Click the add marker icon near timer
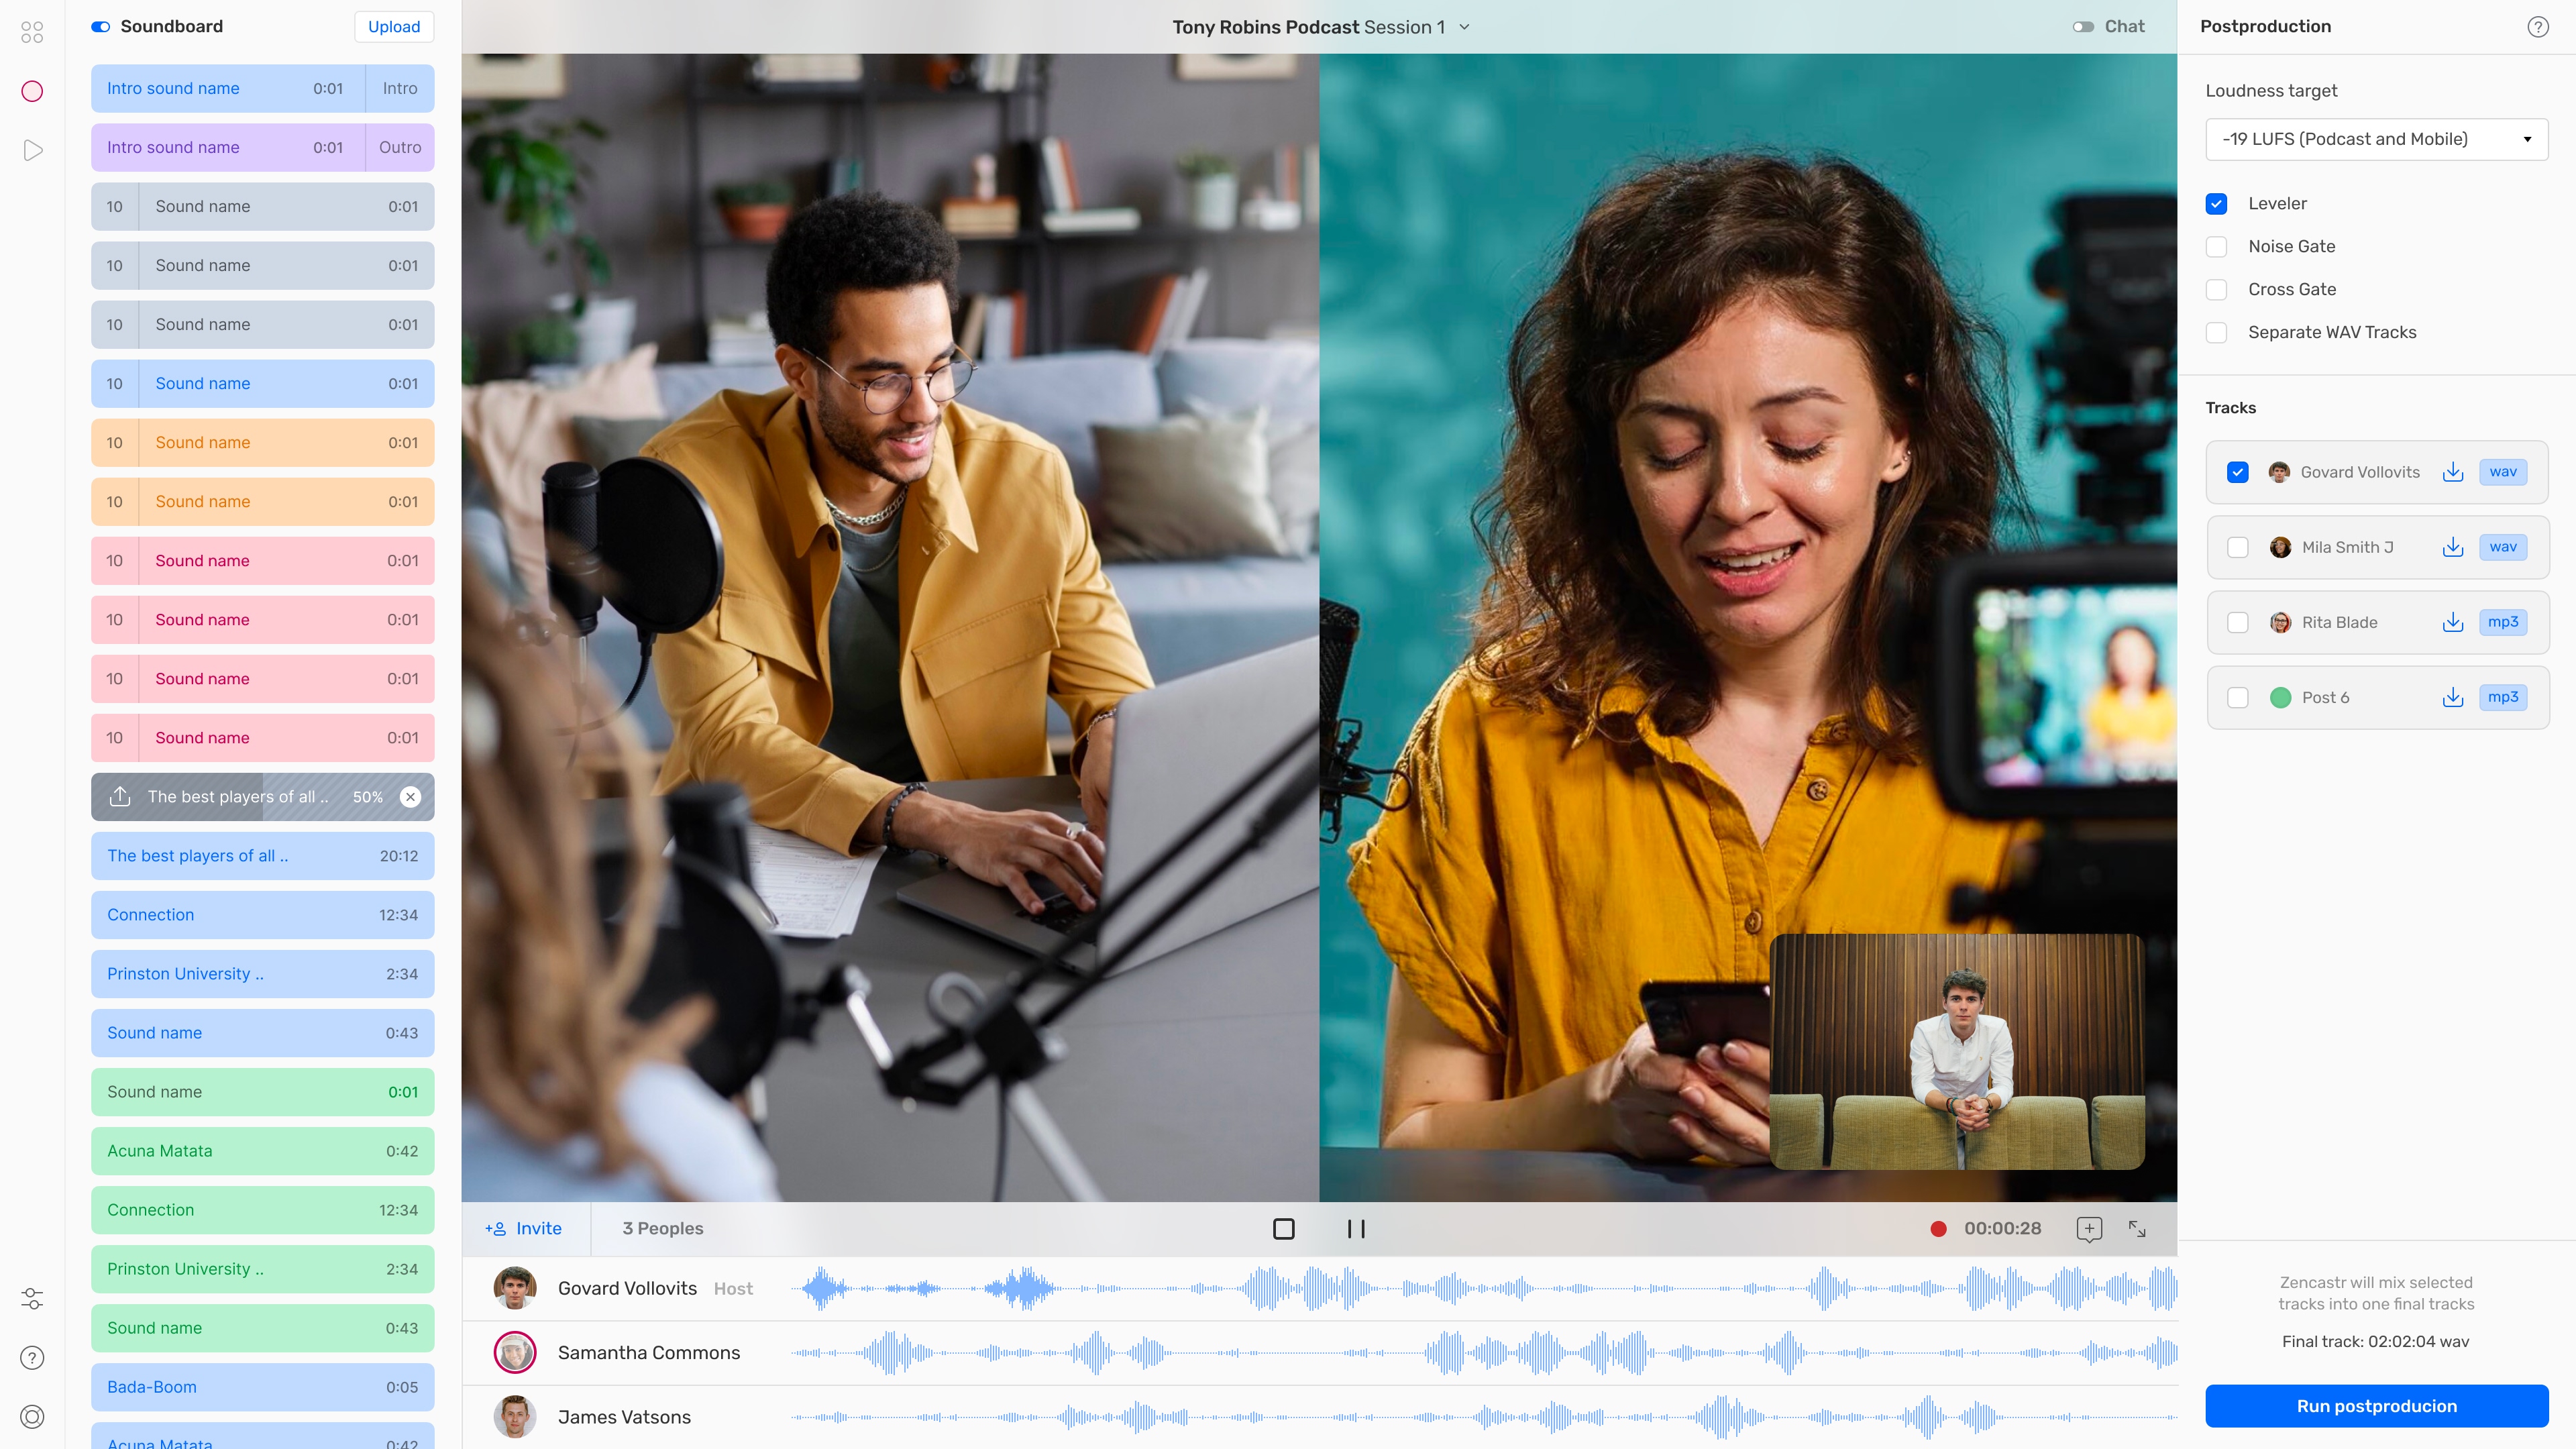The width and height of the screenshot is (2576, 1449). pyautogui.click(x=2088, y=1229)
